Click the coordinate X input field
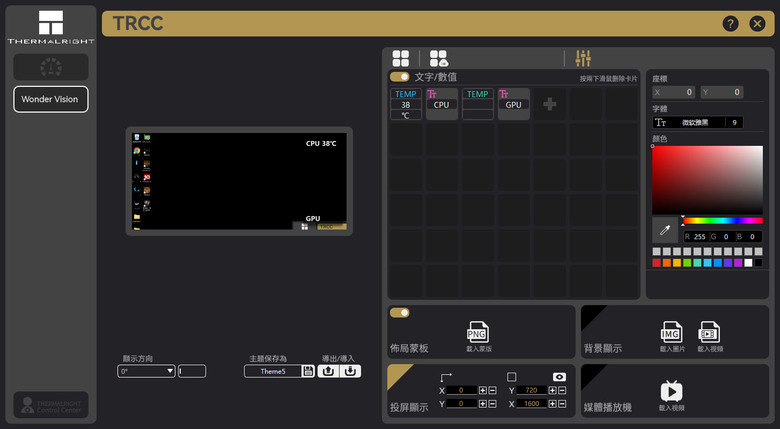This screenshot has height=429, width=780. 674,92
